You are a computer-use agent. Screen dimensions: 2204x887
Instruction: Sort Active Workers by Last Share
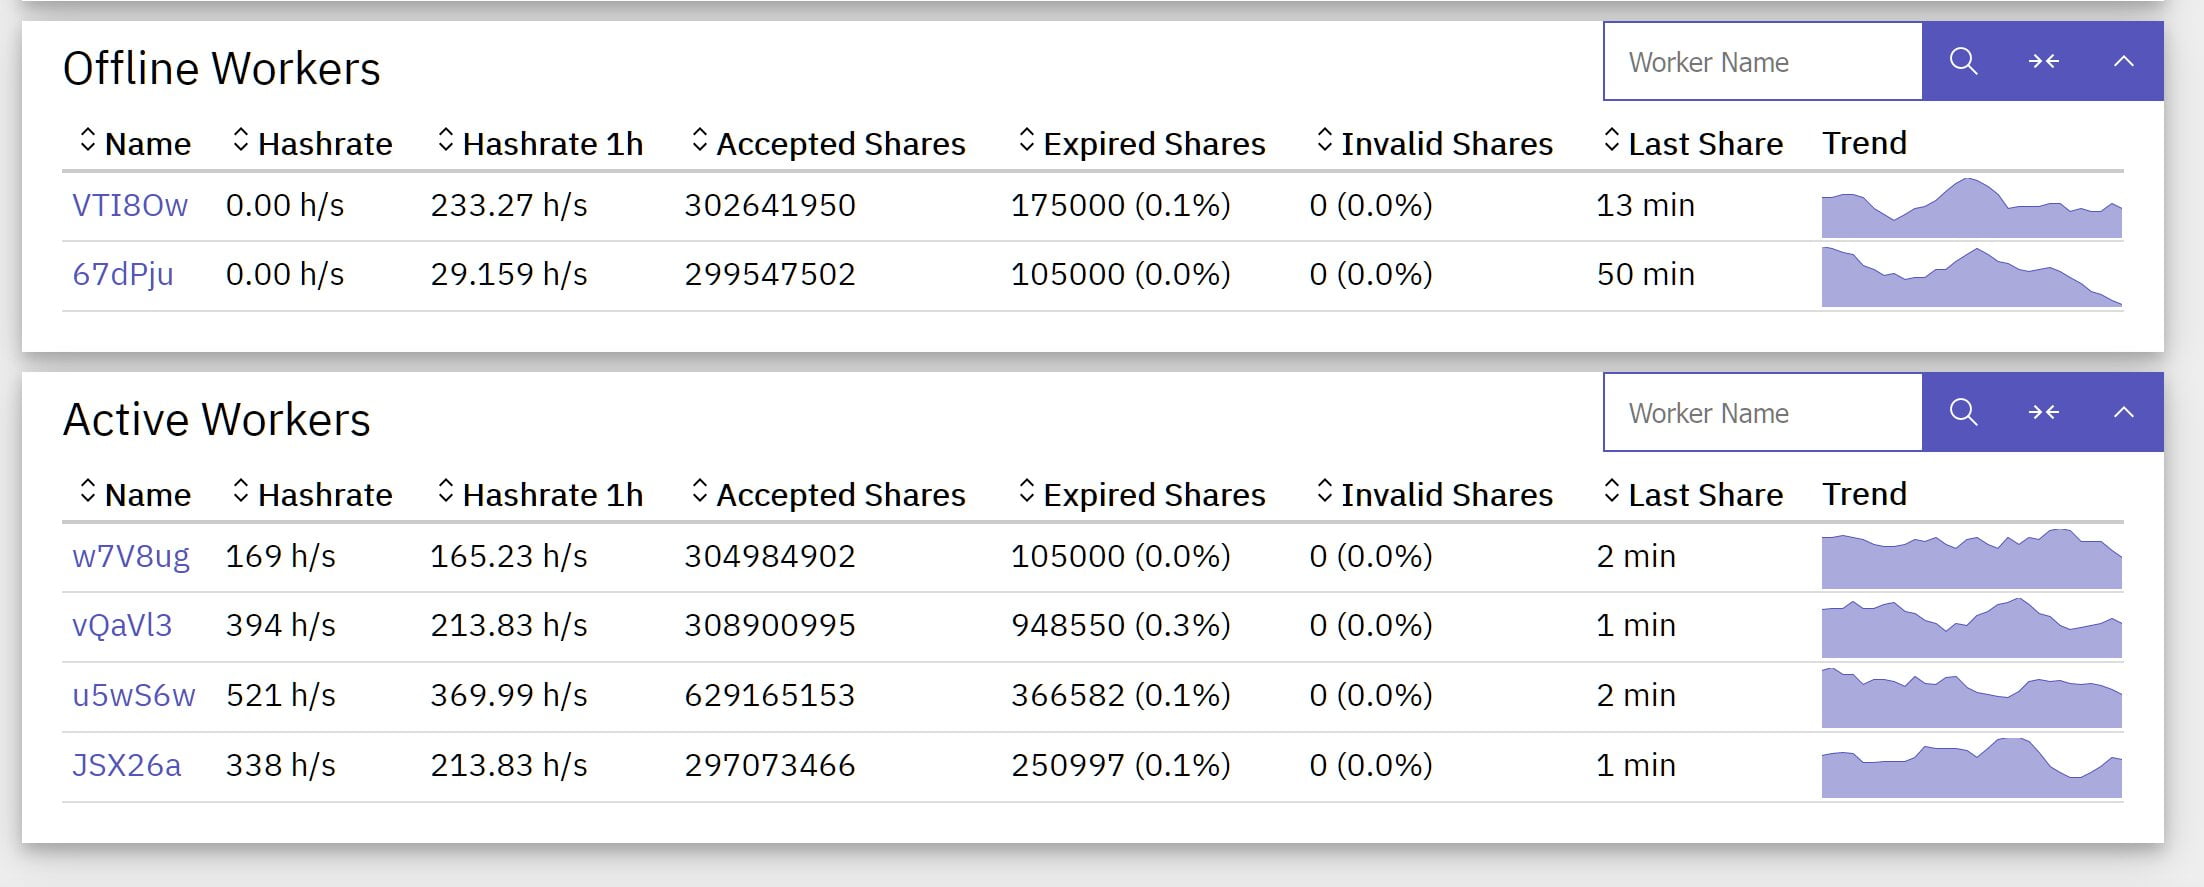tap(1693, 494)
